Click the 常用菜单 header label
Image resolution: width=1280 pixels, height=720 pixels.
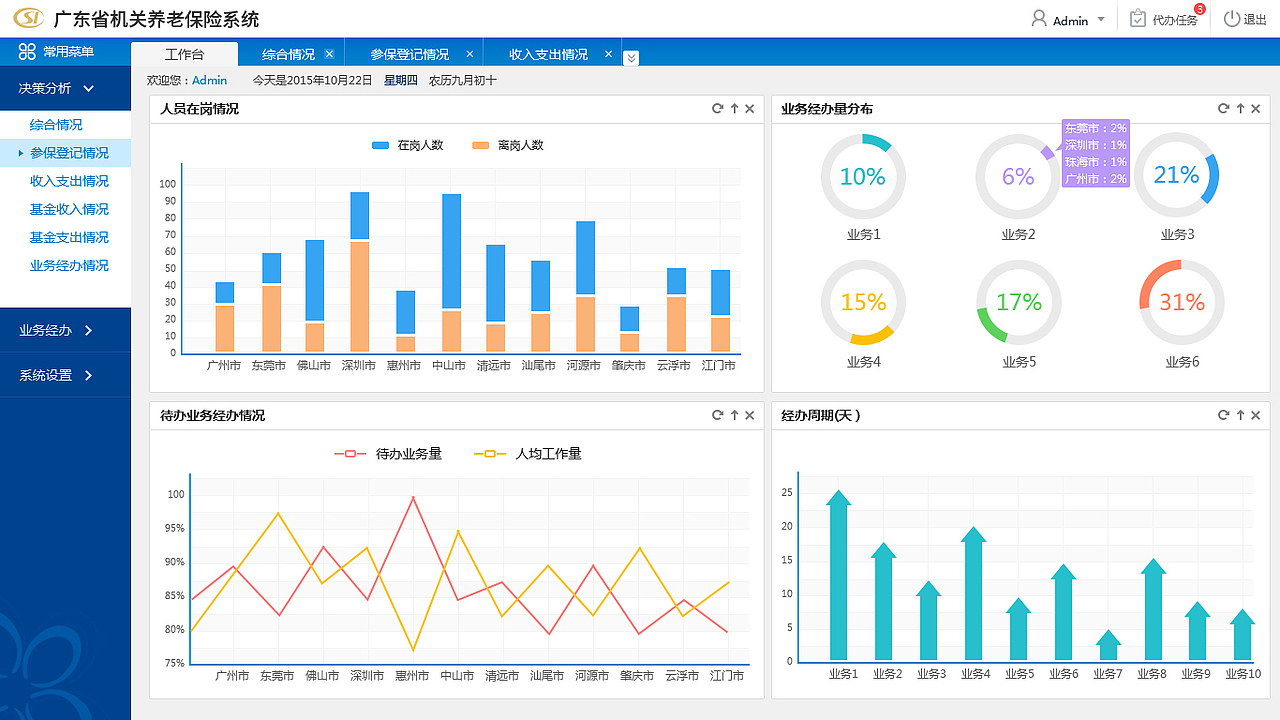coord(69,52)
